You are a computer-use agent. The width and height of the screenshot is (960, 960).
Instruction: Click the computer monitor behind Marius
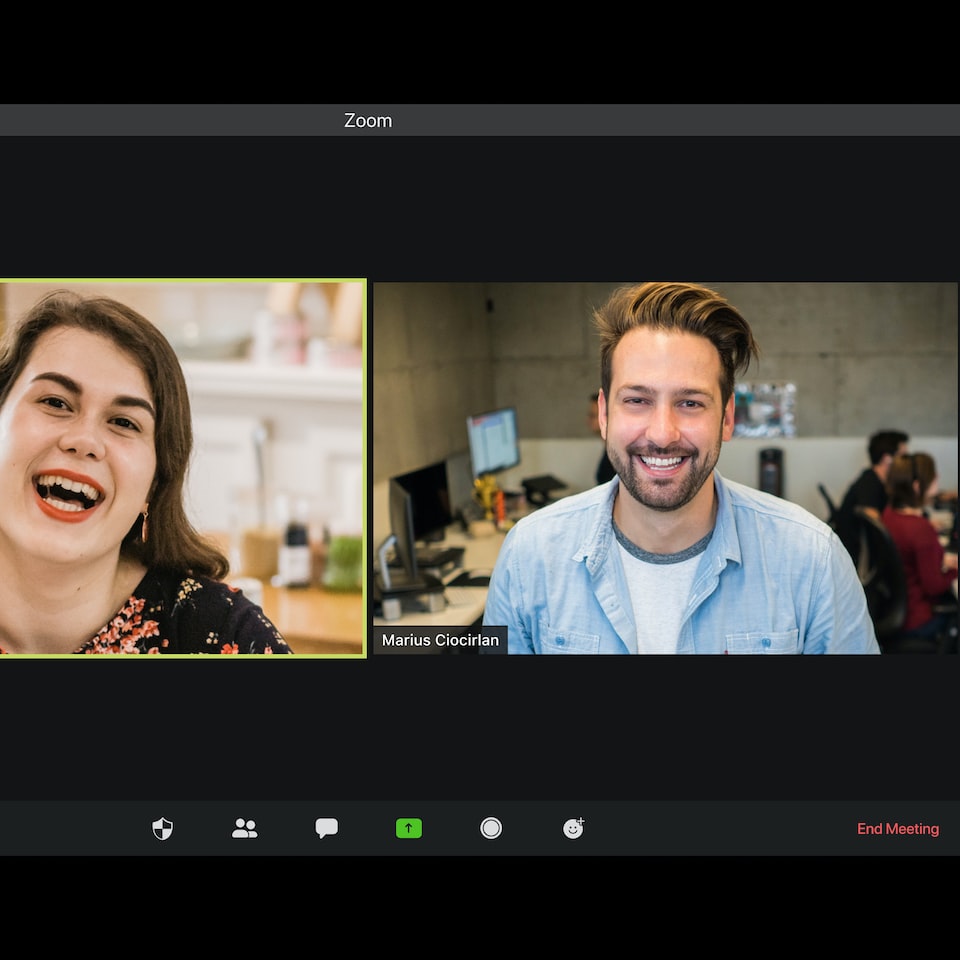pyautogui.click(x=493, y=441)
